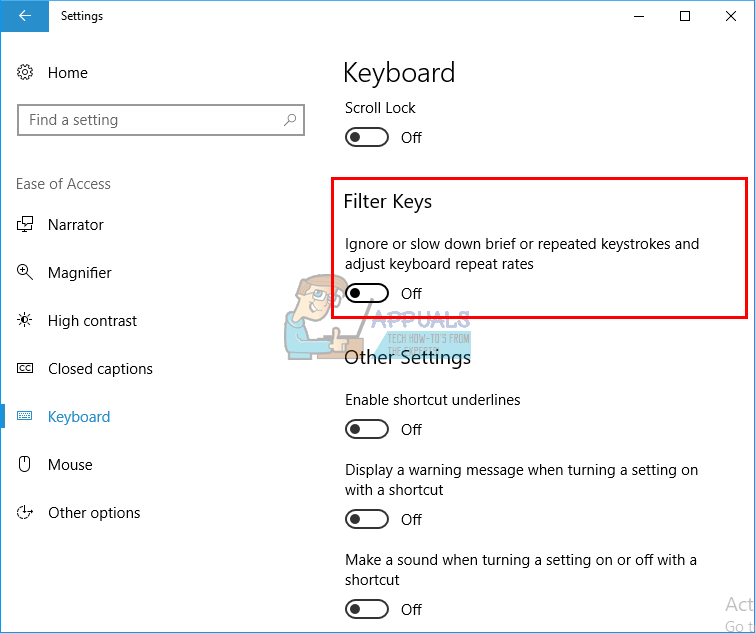This screenshot has height=633, width=755.
Task: Open the Keyboard settings page
Action: point(79,417)
